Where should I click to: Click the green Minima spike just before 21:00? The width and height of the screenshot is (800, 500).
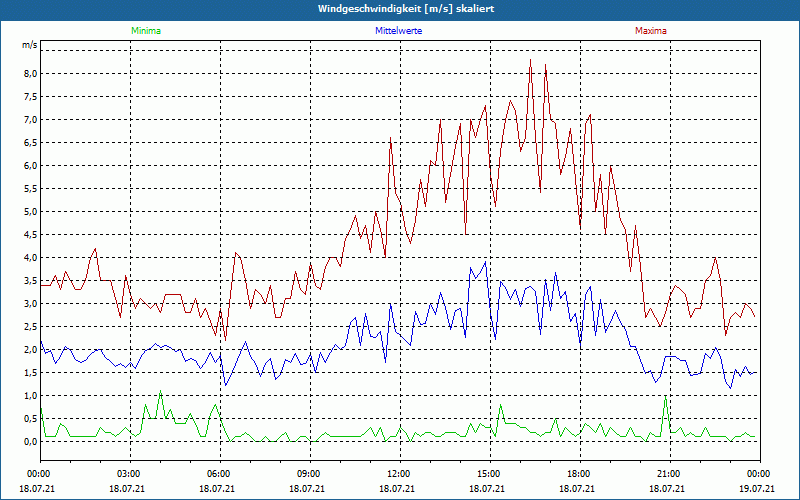[665, 396]
